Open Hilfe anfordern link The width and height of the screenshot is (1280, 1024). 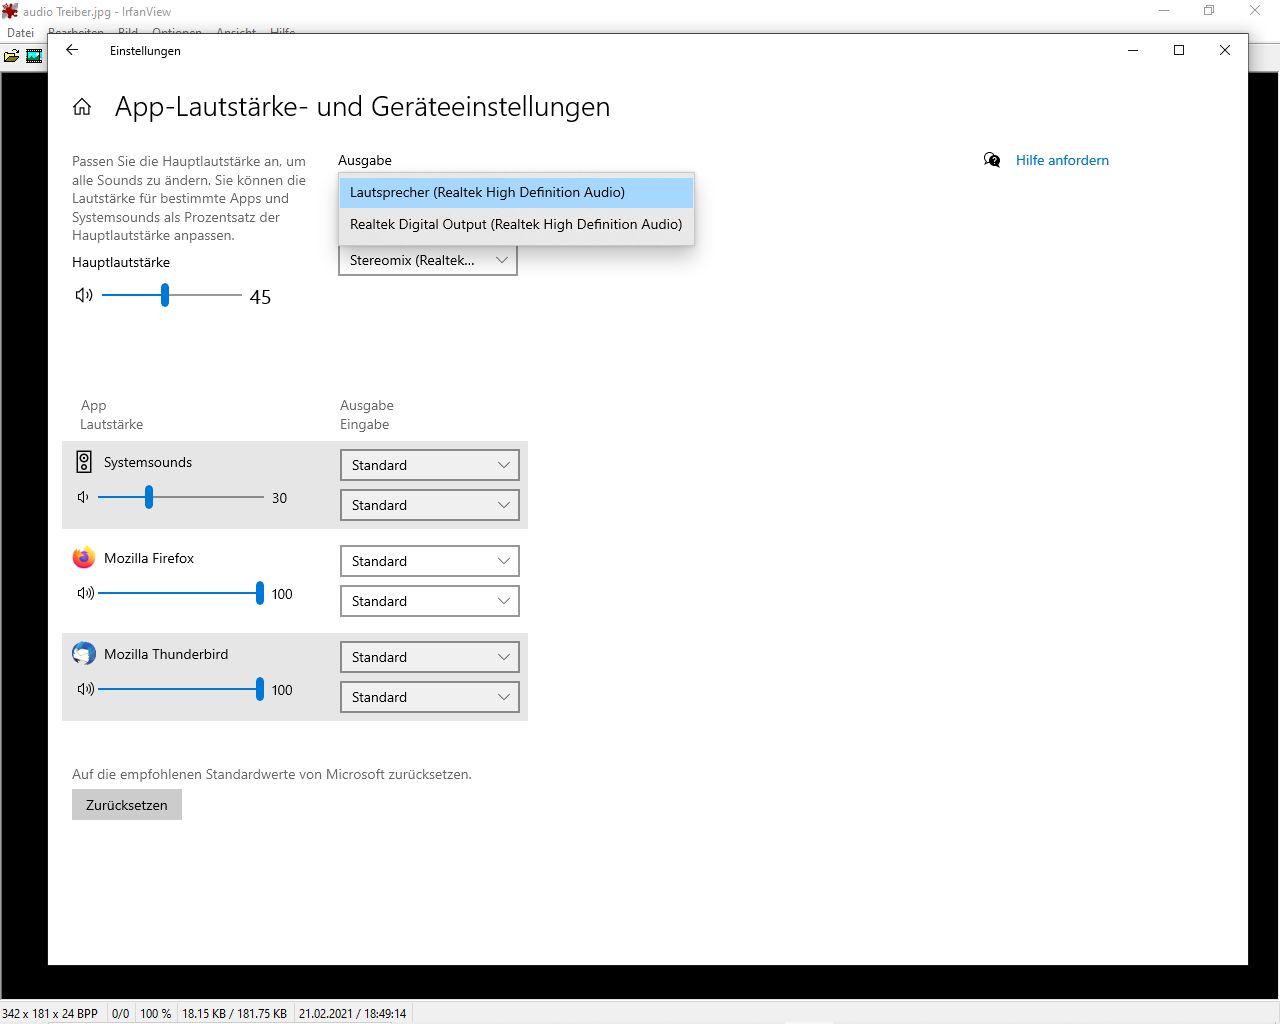point(1062,160)
